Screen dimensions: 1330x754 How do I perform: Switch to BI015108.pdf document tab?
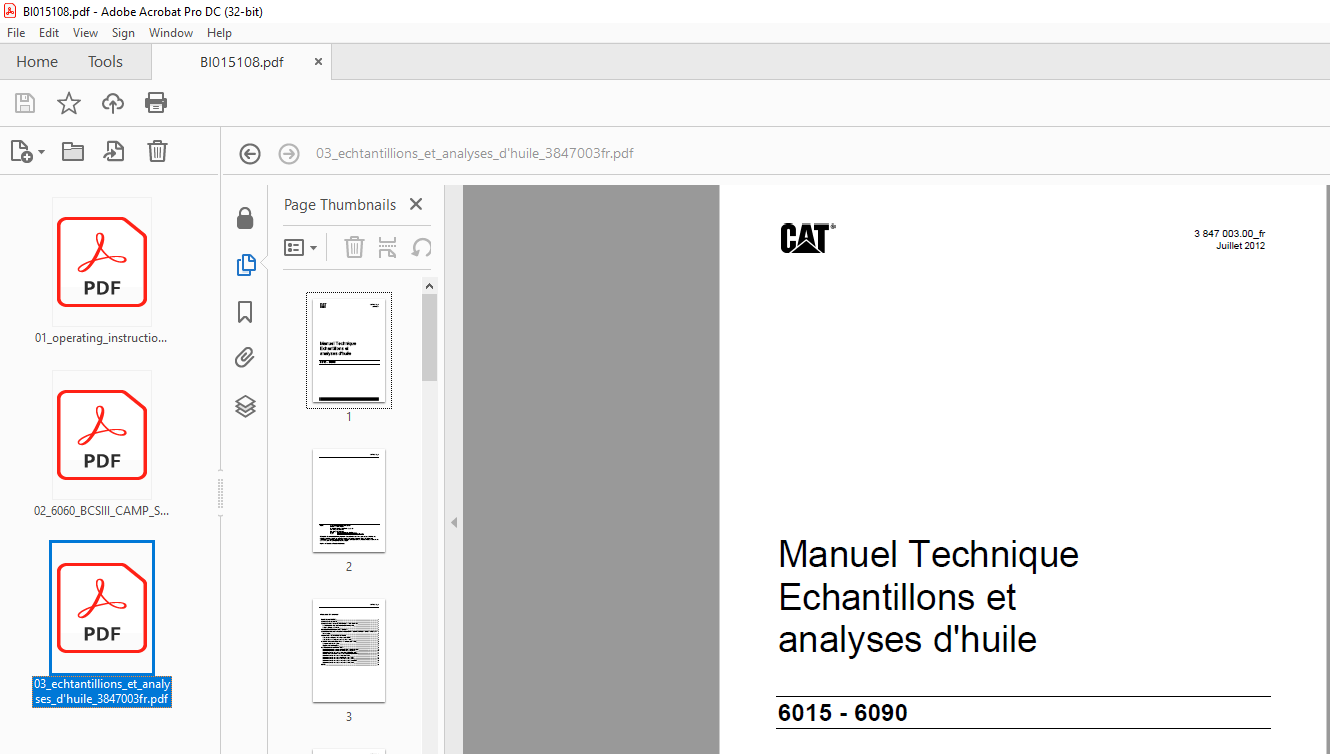point(242,62)
